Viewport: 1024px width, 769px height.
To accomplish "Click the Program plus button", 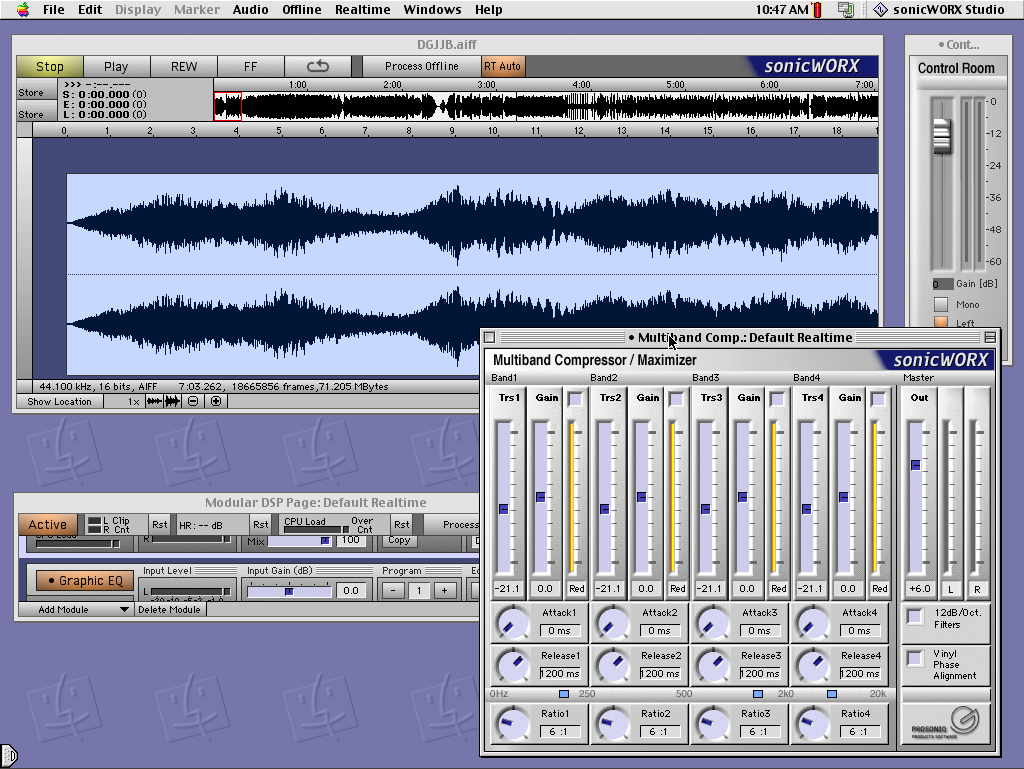I will pyautogui.click(x=445, y=590).
